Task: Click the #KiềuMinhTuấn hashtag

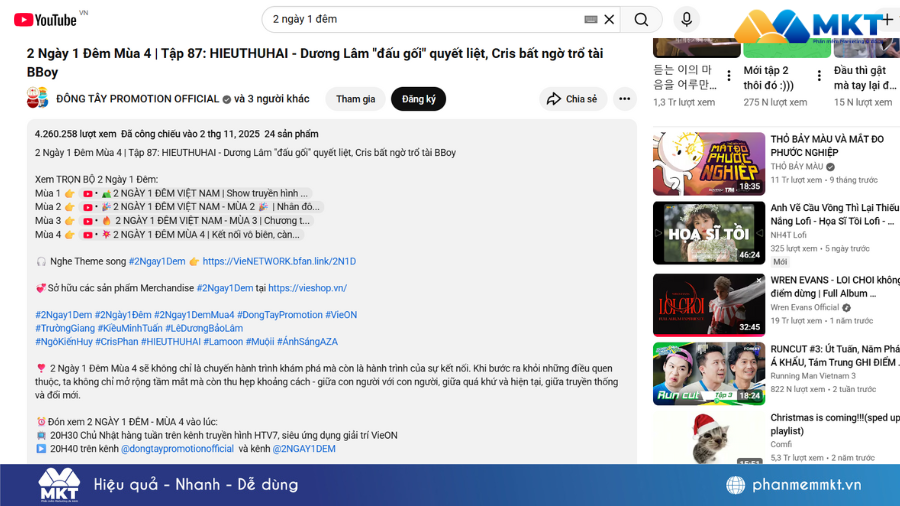Action: [x=130, y=328]
